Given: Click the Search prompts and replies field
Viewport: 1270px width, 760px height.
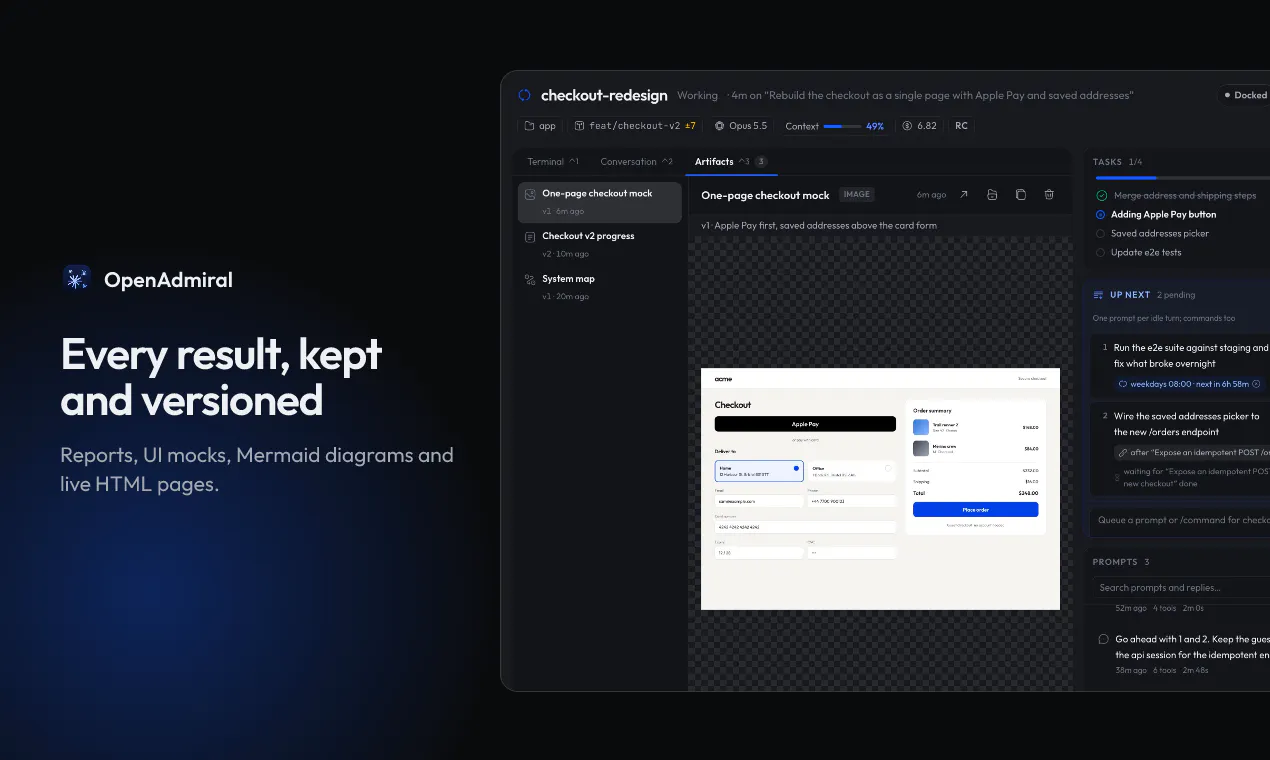Looking at the screenshot, I should click(x=1181, y=588).
